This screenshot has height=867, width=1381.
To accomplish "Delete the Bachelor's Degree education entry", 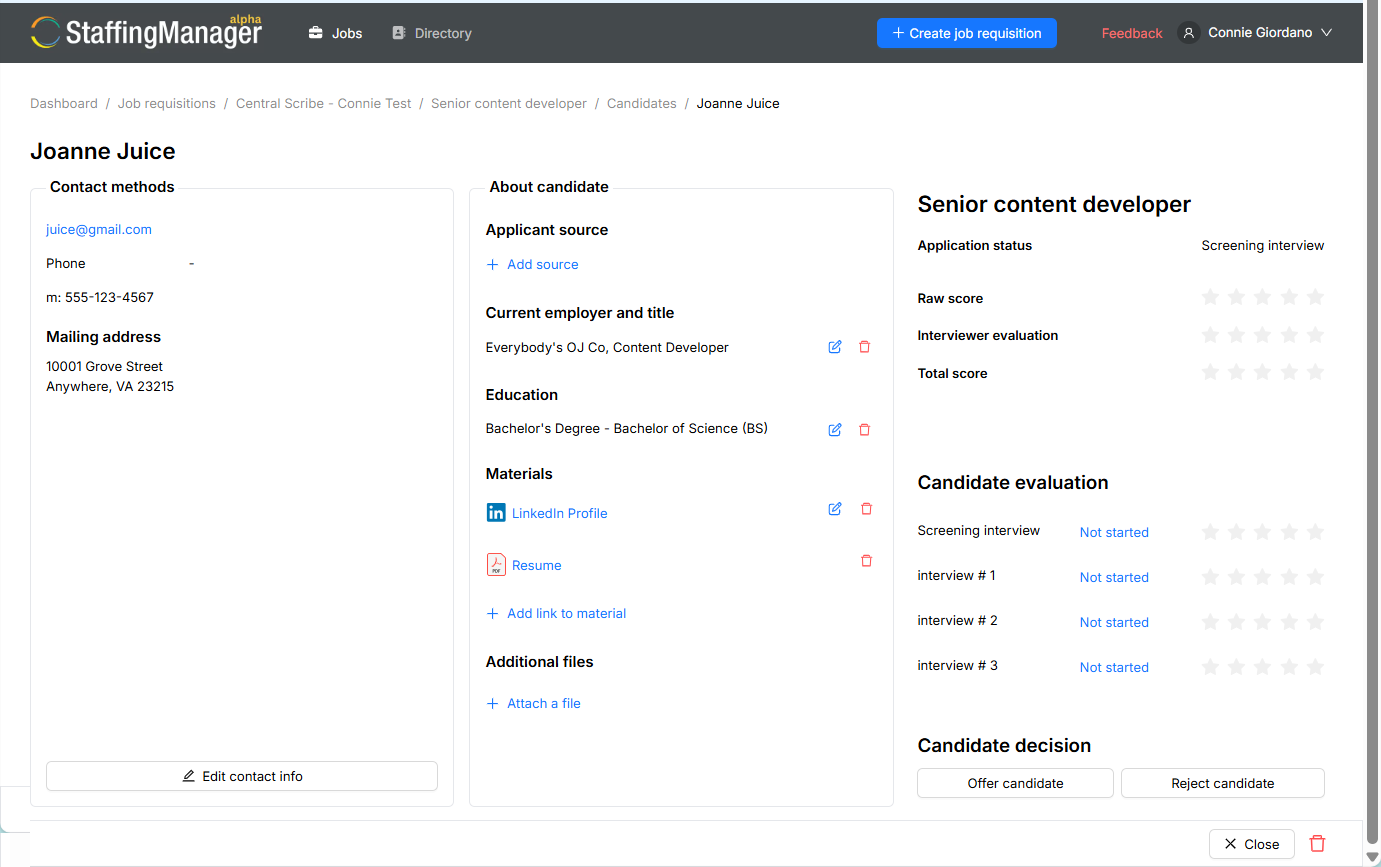I will (865, 429).
